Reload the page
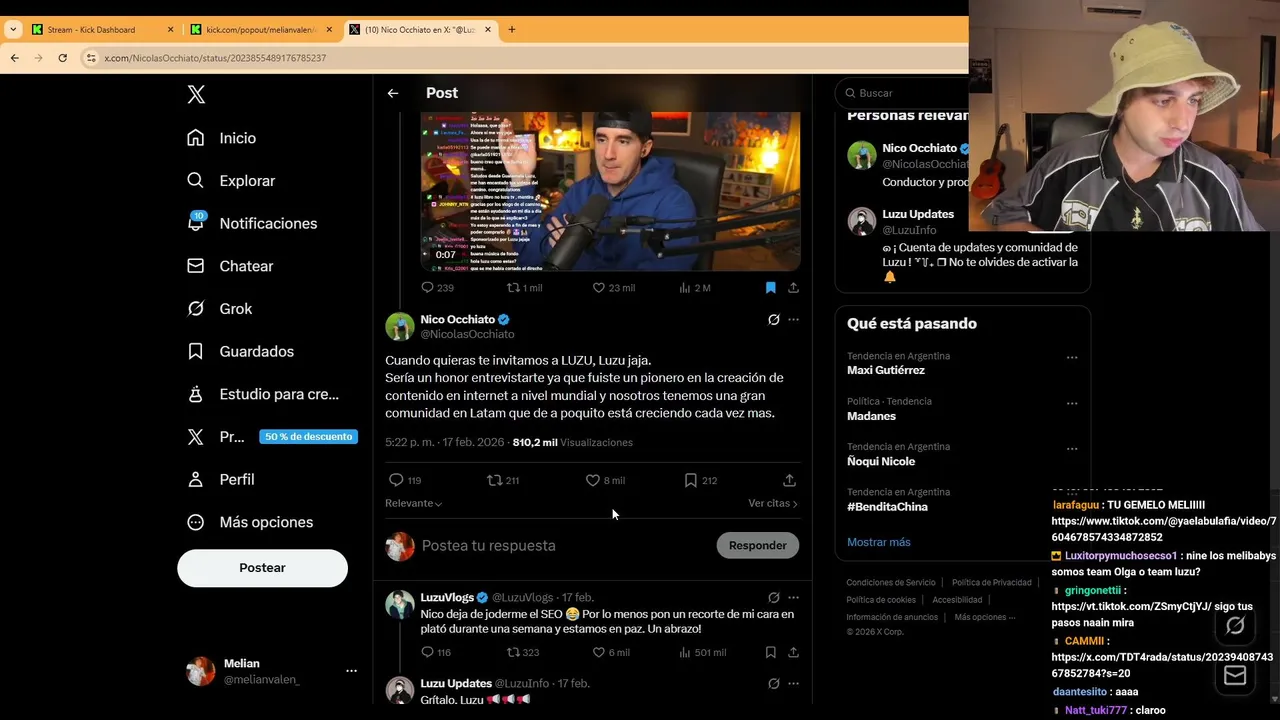This screenshot has width=1280, height=720. coord(62,58)
